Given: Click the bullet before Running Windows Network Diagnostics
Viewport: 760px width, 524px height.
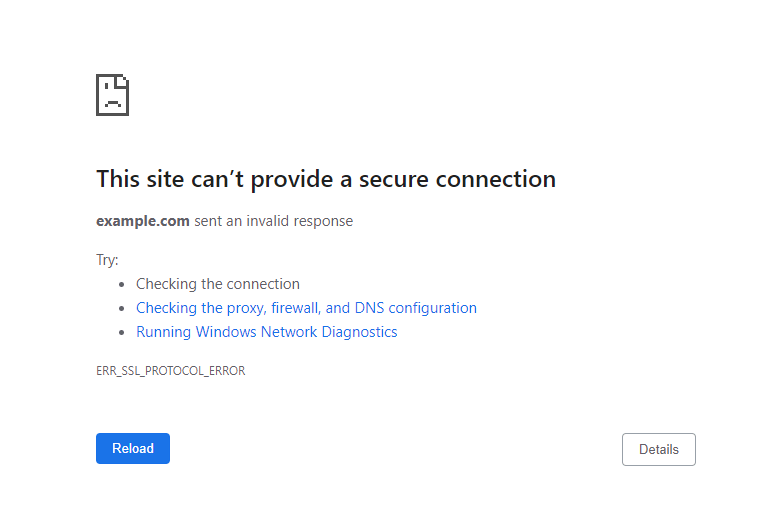Looking at the screenshot, I should click(x=122, y=332).
